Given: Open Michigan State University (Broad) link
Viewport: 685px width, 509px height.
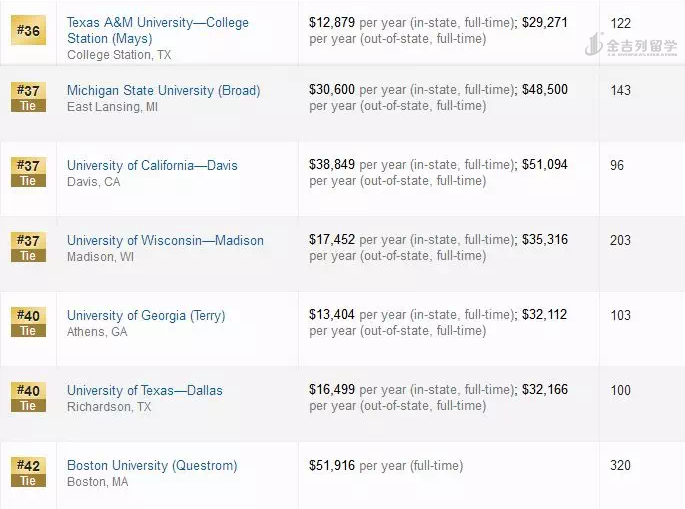Looking at the screenshot, I should 163,90.
